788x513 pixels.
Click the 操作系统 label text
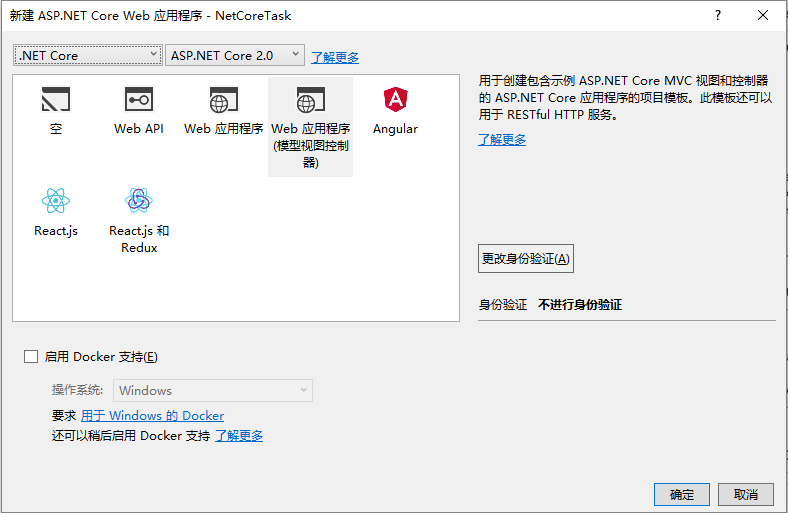point(77,390)
